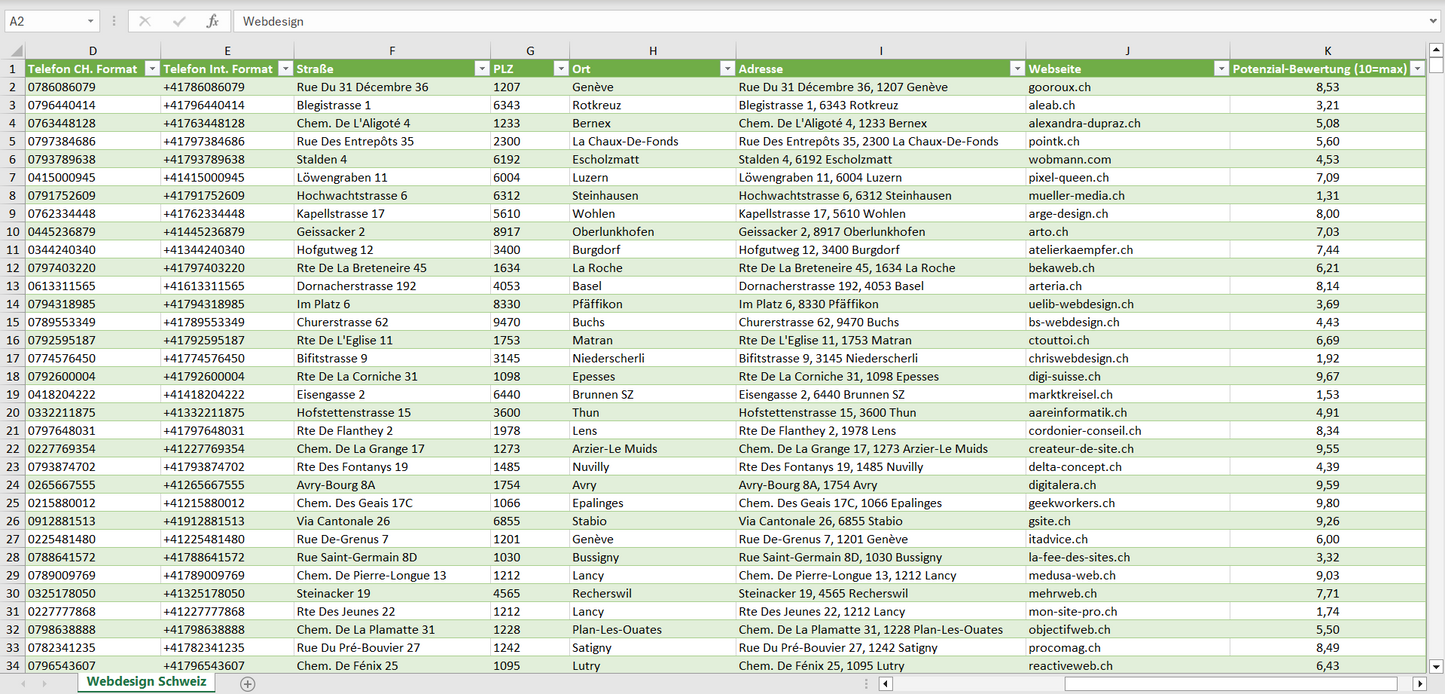Screen dimensions: 1445x694
Task: Add a new sheet with plus icon
Action: [x=248, y=684]
